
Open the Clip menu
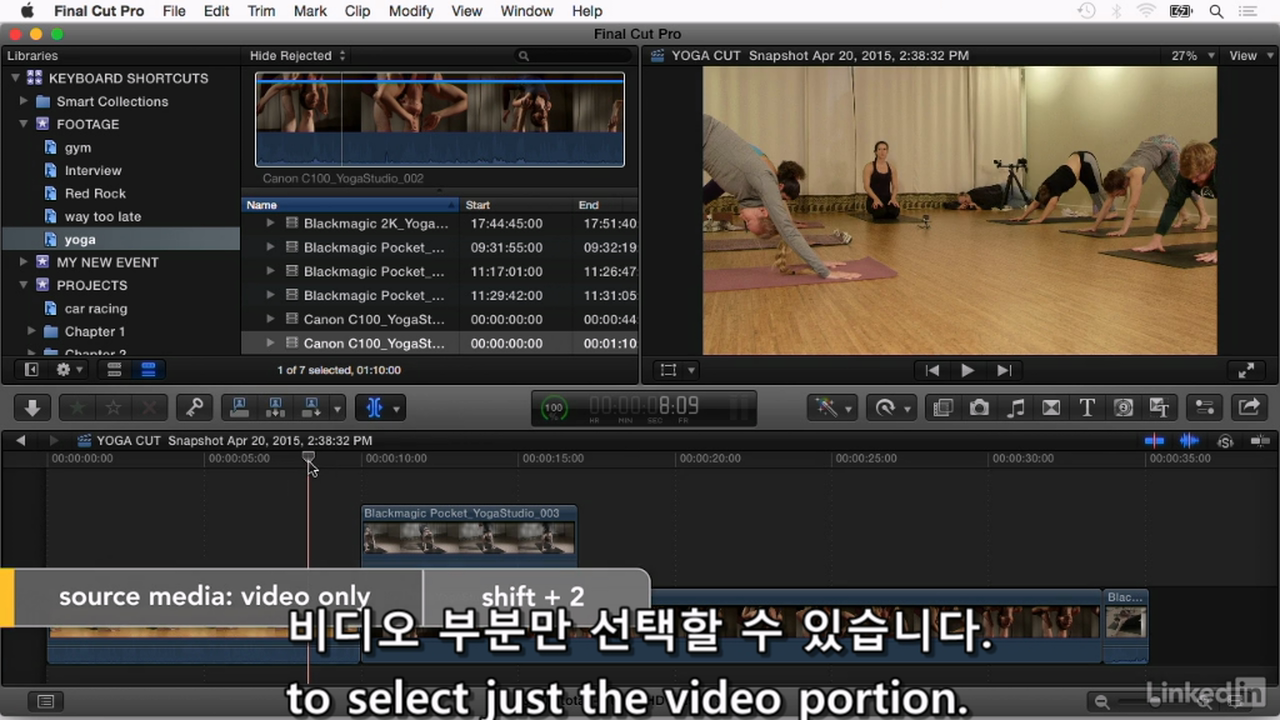point(357,11)
